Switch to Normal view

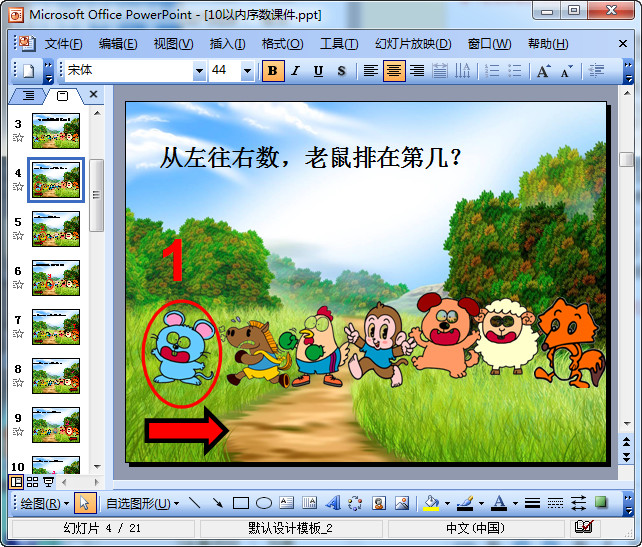[x=16, y=482]
